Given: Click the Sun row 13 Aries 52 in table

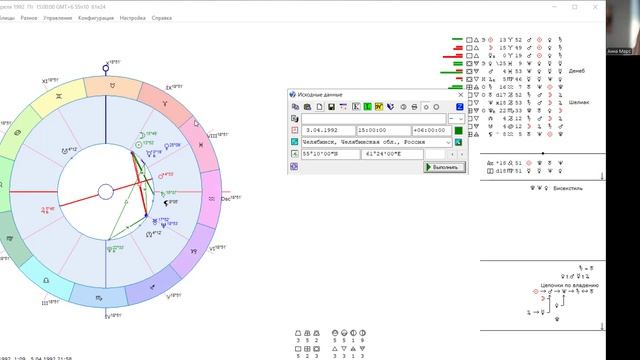Looking at the screenshot, I should pyautogui.click(x=515, y=40).
